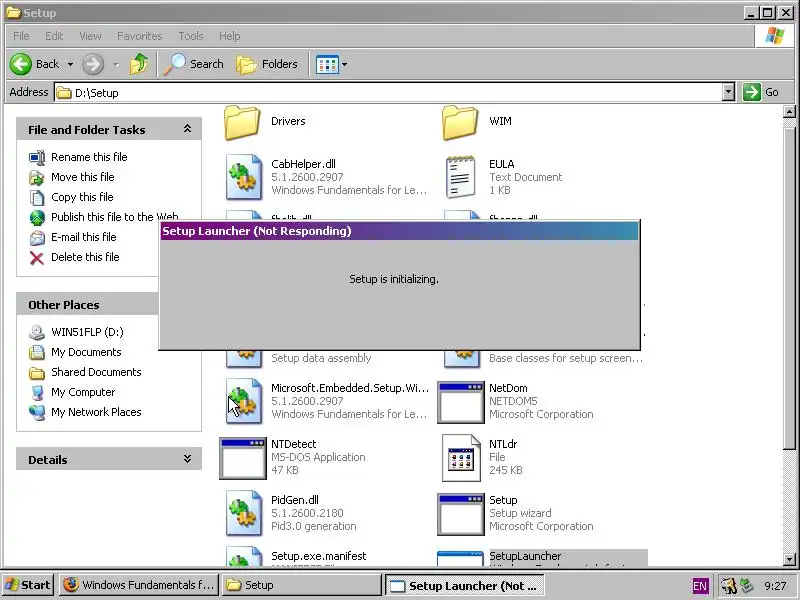Select the EULA text document icon
This screenshot has height=600, width=800.
tap(460, 177)
